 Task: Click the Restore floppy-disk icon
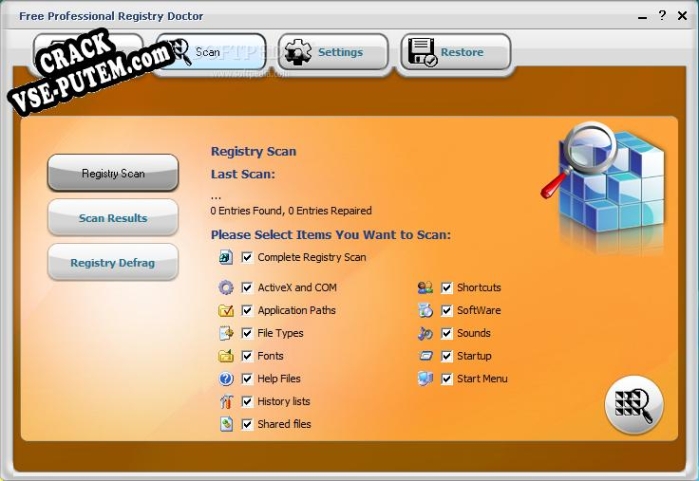(422, 53)
